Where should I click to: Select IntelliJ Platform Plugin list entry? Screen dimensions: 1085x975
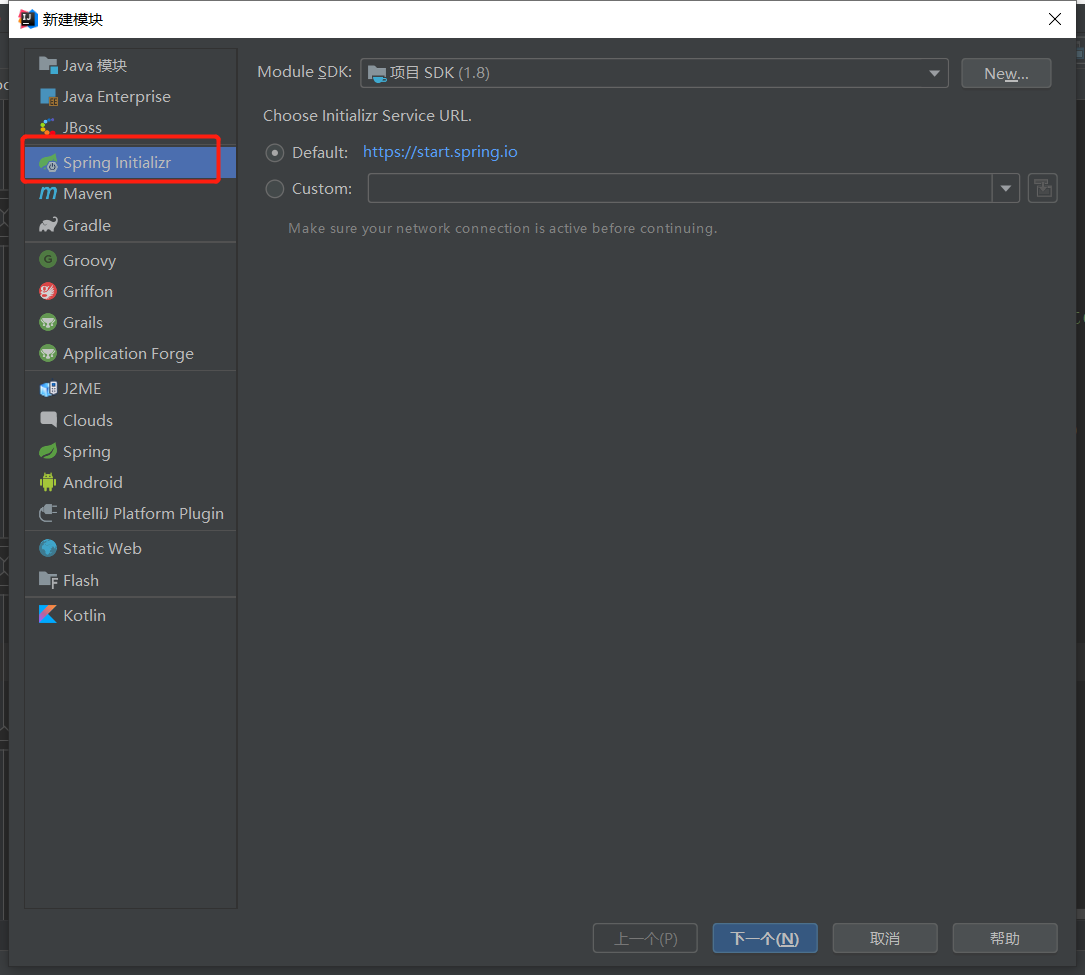[x=143, y=513]
